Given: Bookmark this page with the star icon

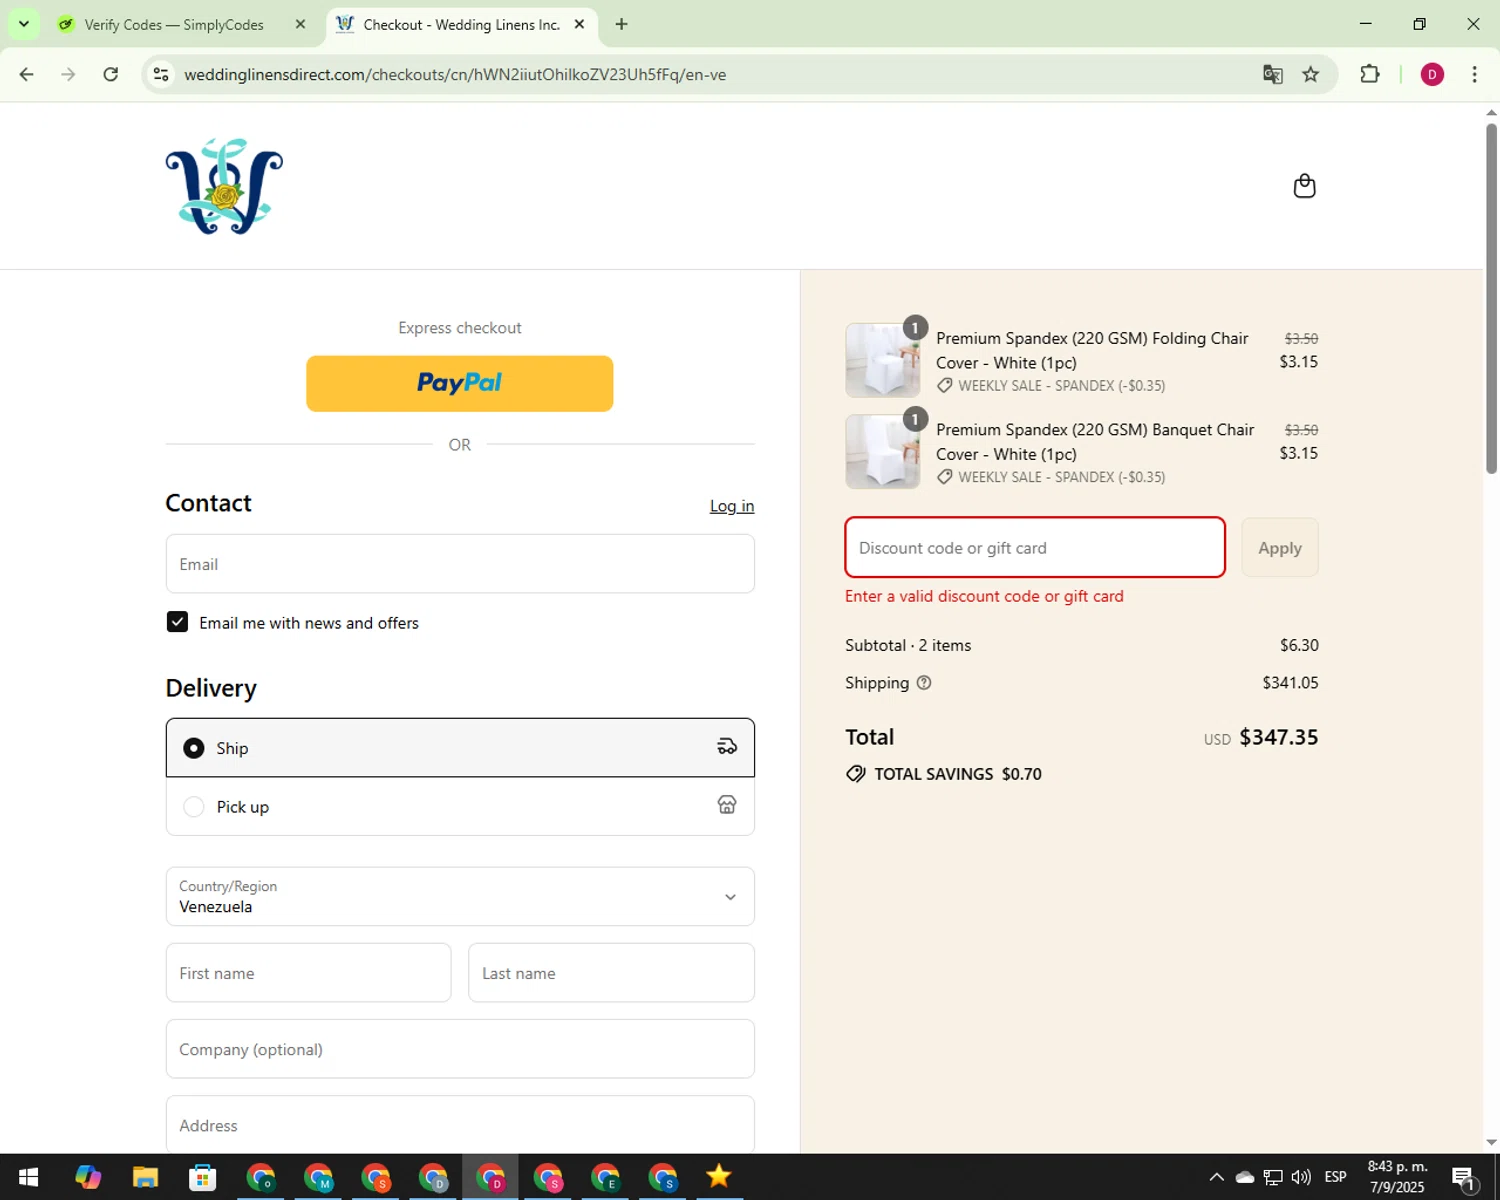Looking at the screenshot, I should coord(1311,75).
